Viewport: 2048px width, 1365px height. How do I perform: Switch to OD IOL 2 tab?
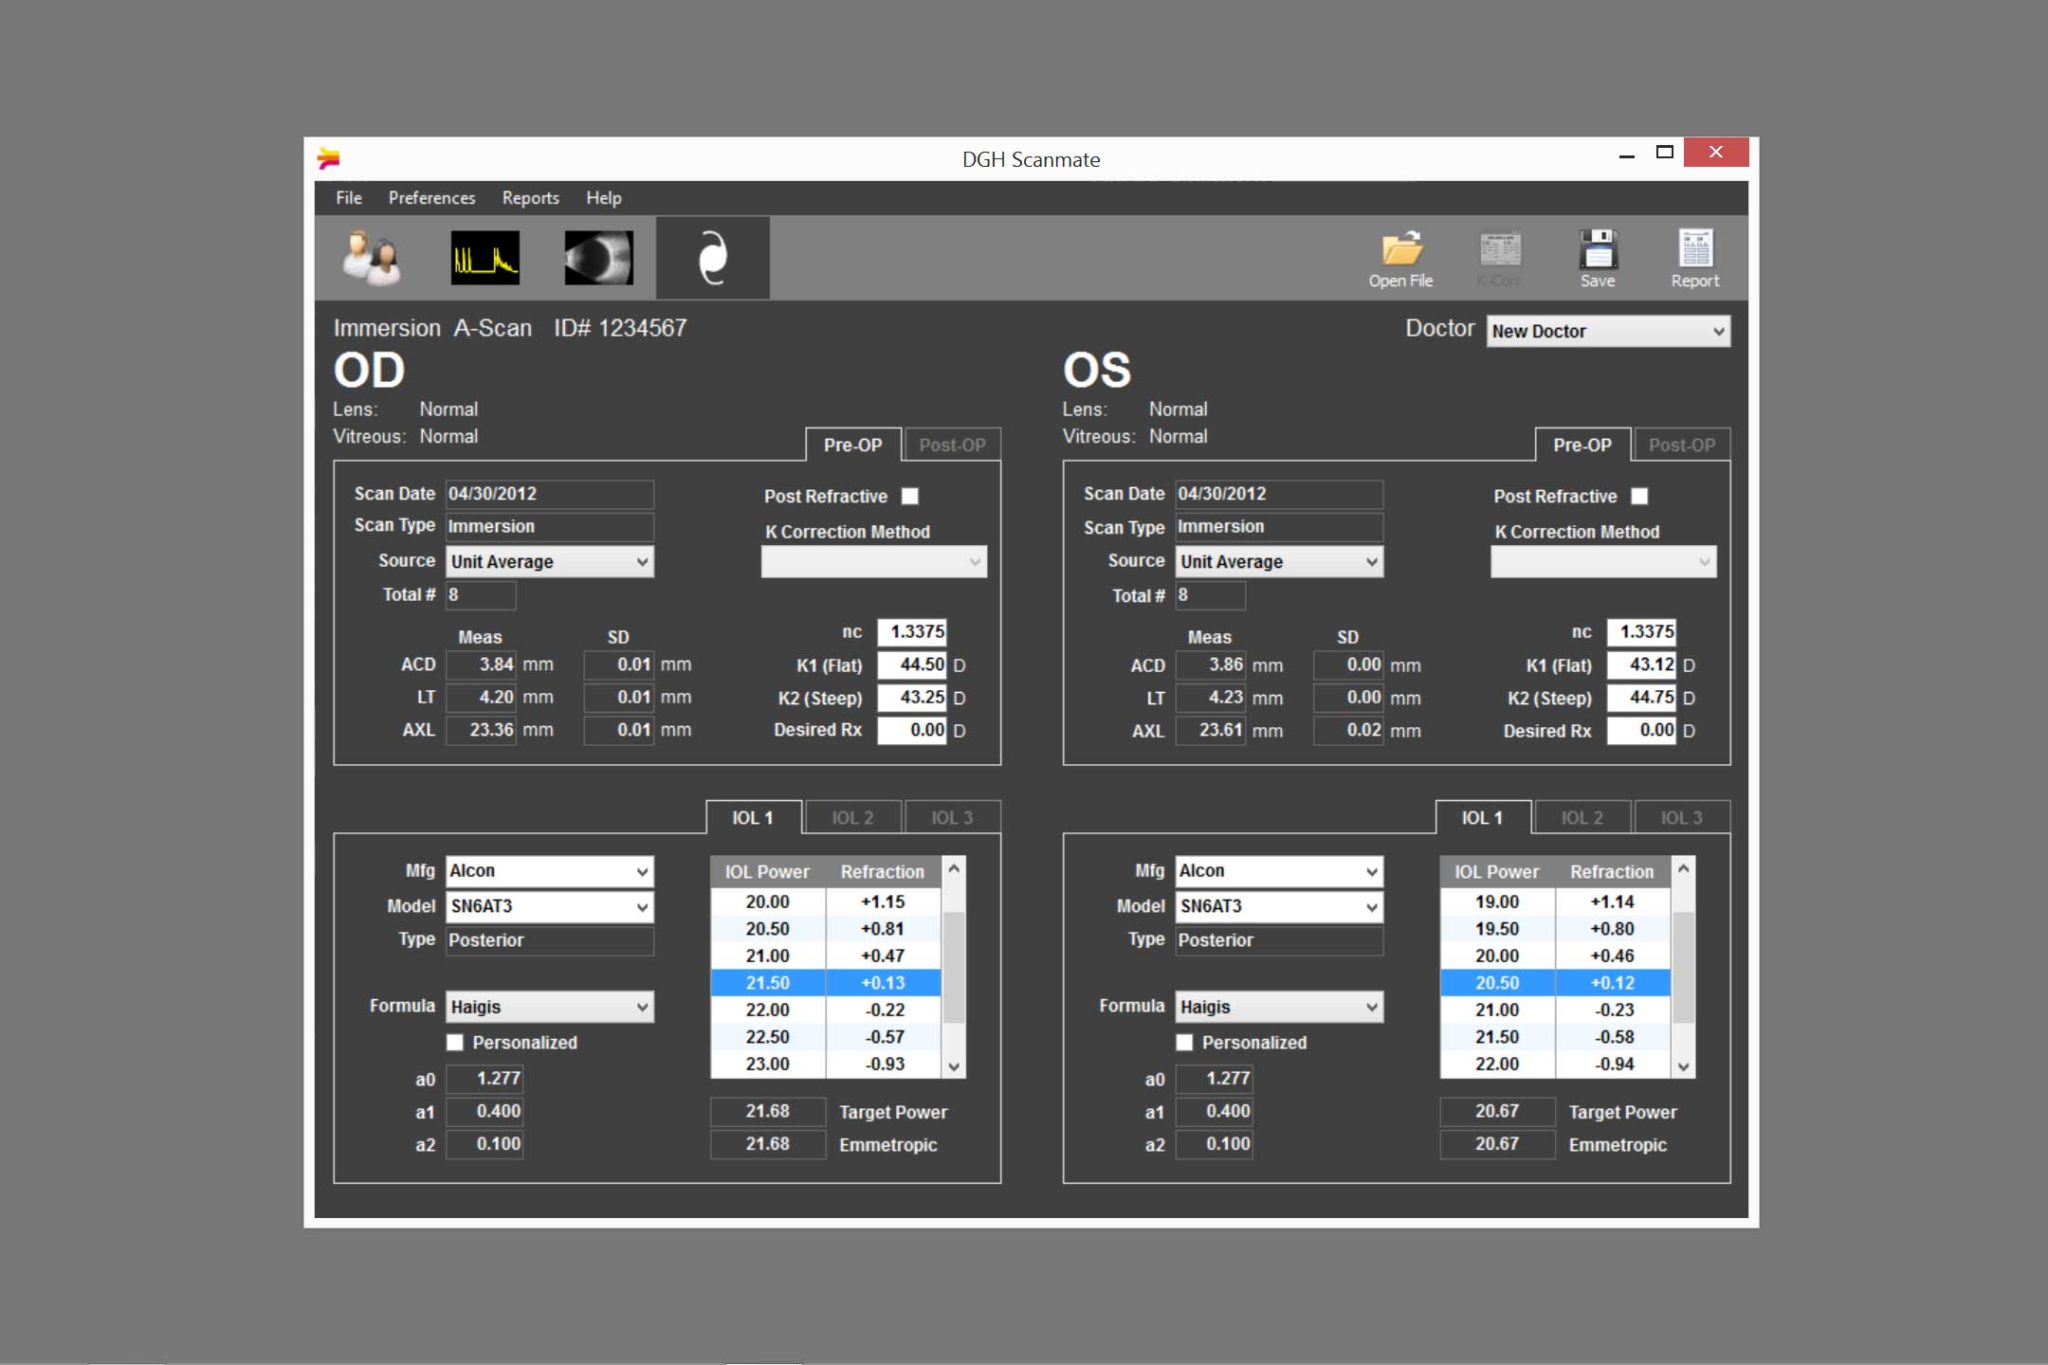coord(852,817)
